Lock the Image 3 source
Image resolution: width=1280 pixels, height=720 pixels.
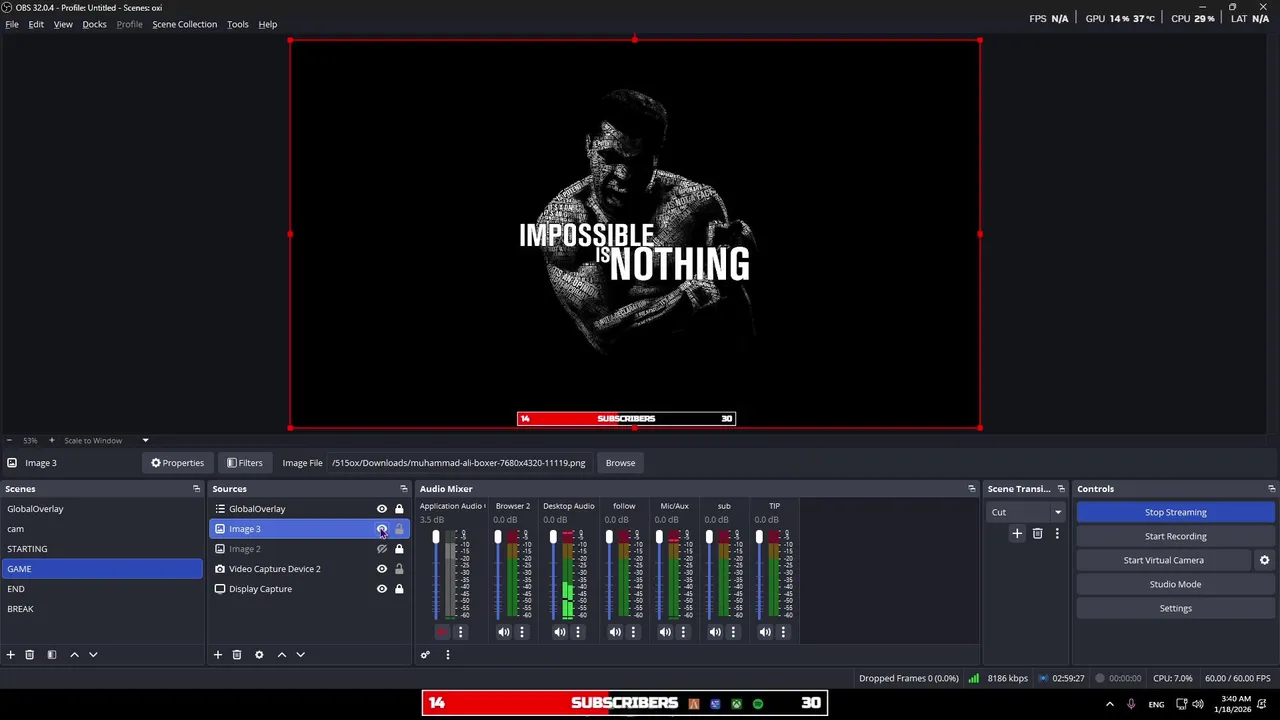coord(399,529)
